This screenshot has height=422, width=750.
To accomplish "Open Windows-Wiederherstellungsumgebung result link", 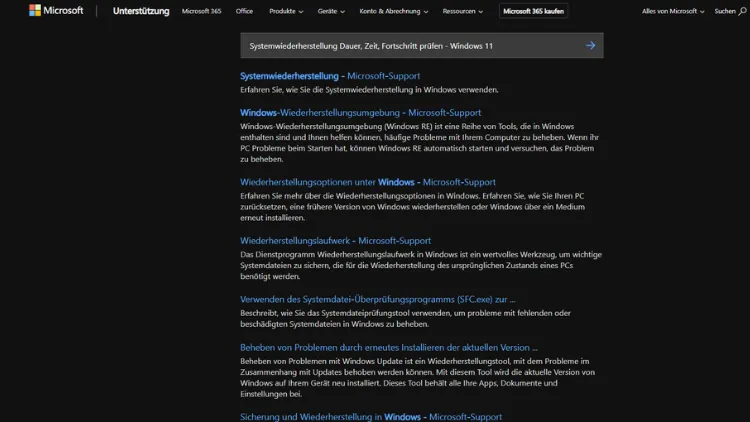I will pos(361,112).
